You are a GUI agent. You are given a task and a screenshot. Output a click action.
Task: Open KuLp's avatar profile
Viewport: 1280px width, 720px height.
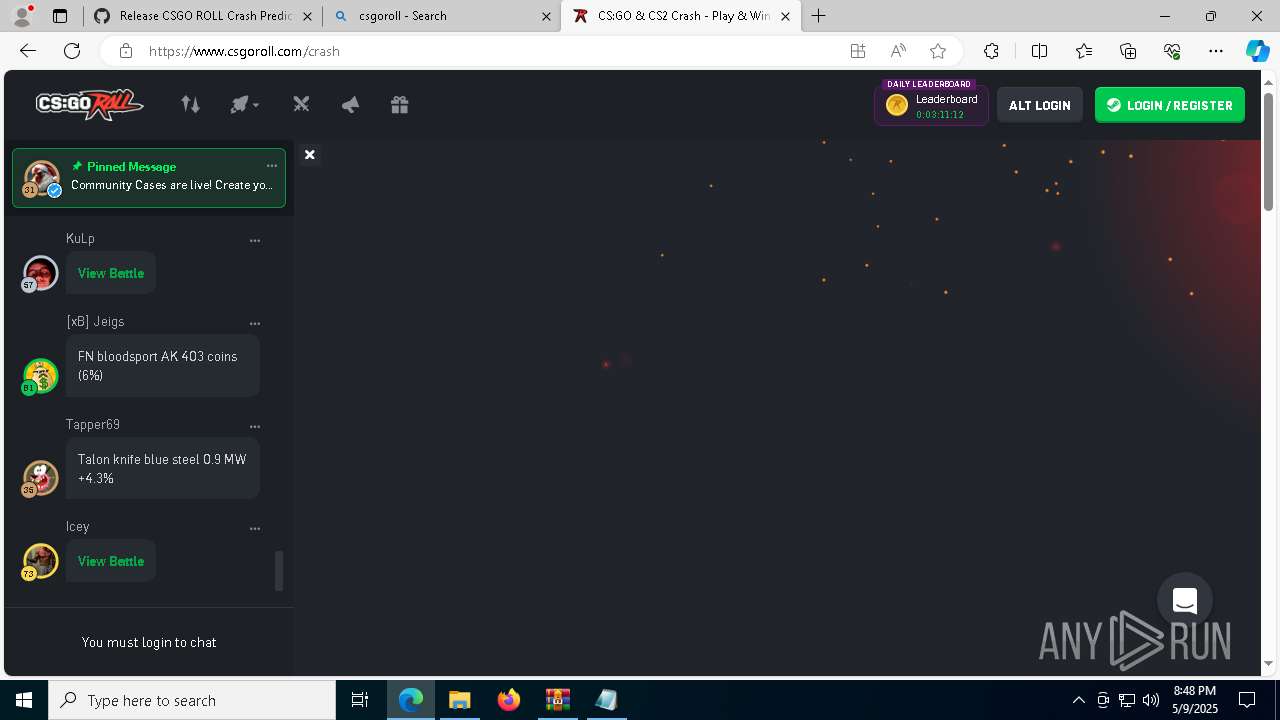point(40,273)
